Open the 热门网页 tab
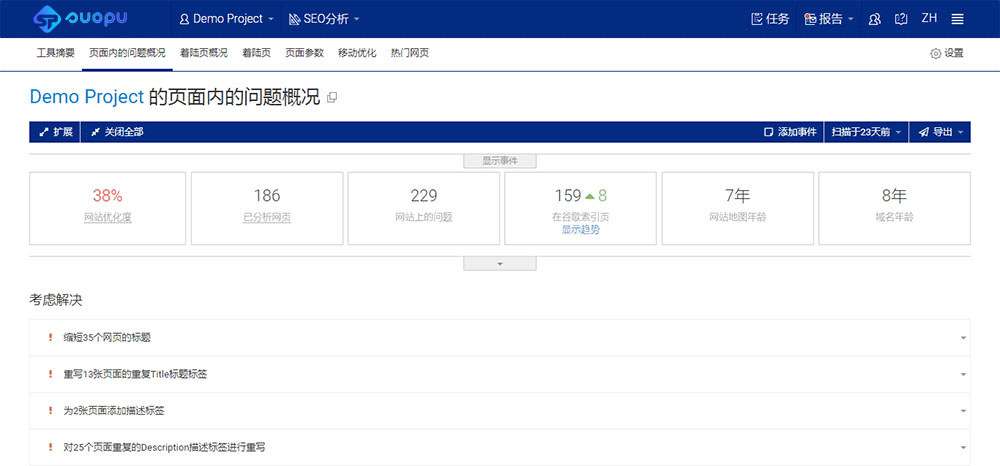Image resolution: width=1000 pixels, height=466 pixels. coord(409,54)
